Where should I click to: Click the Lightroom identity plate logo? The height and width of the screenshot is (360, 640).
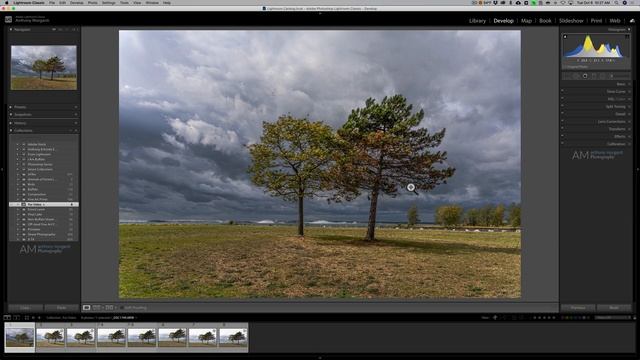[x=8, y=19]
